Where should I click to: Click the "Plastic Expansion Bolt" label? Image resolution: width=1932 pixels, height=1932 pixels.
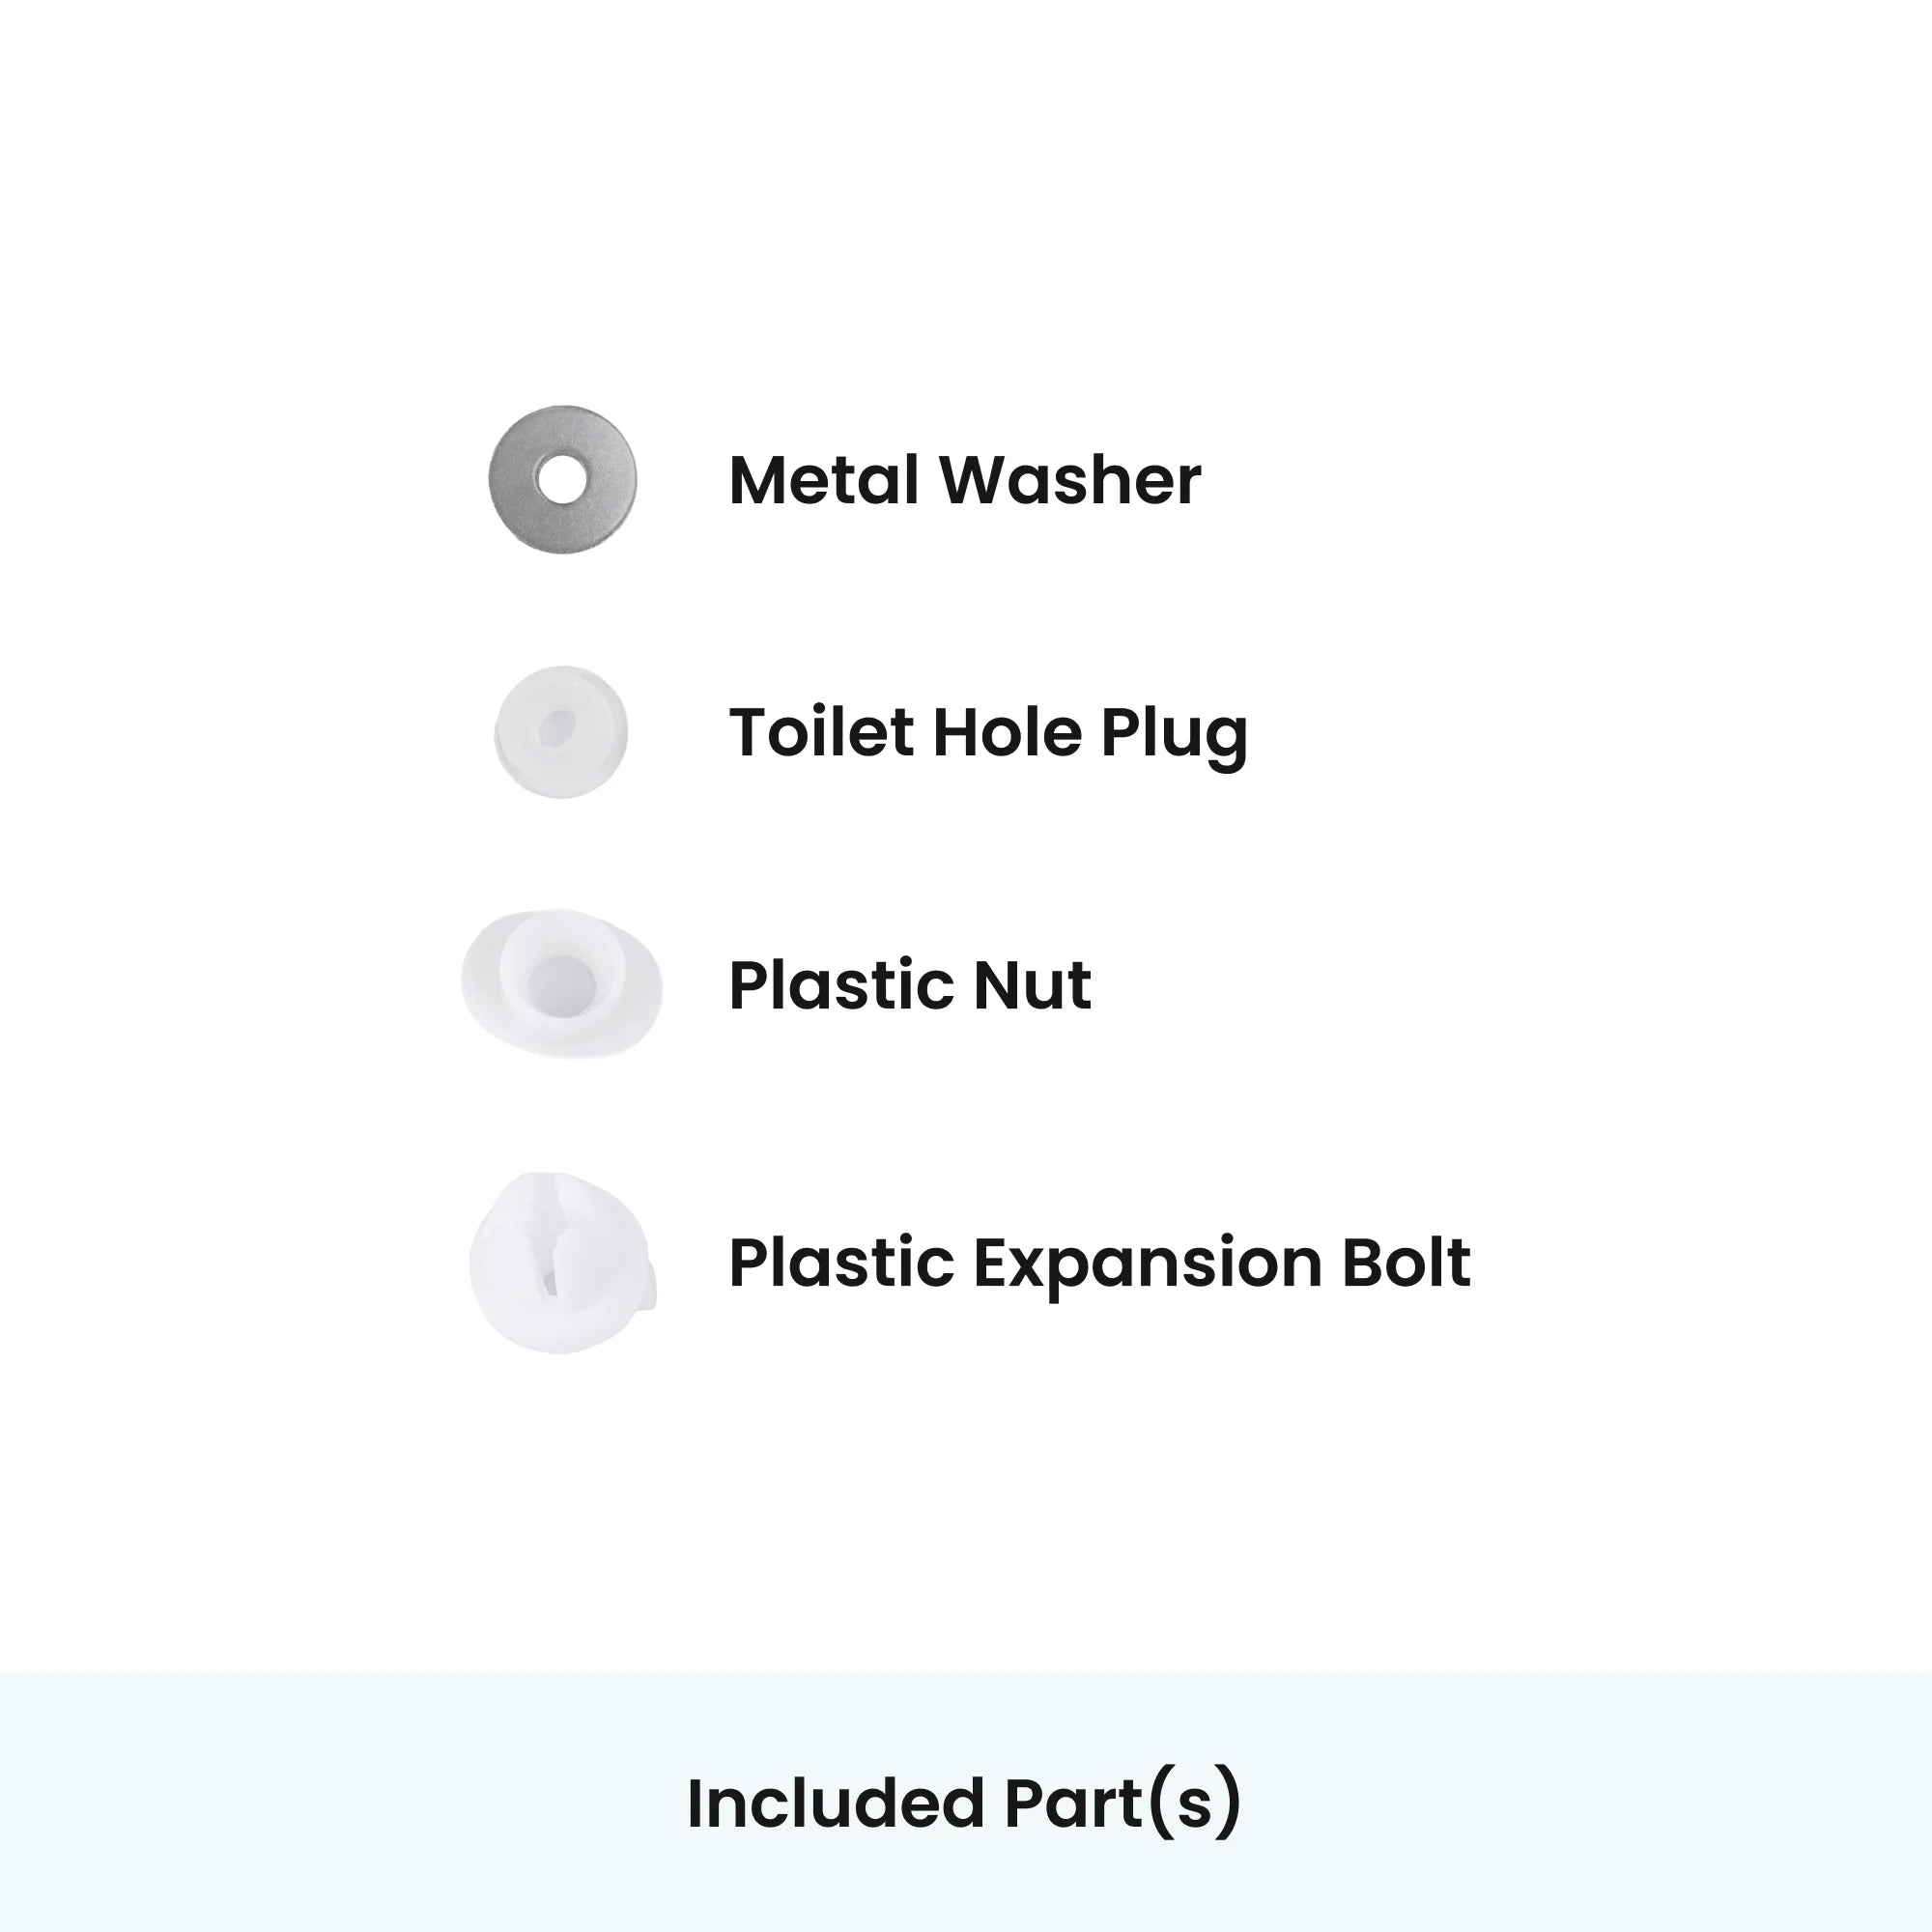click(1100, 1265)
